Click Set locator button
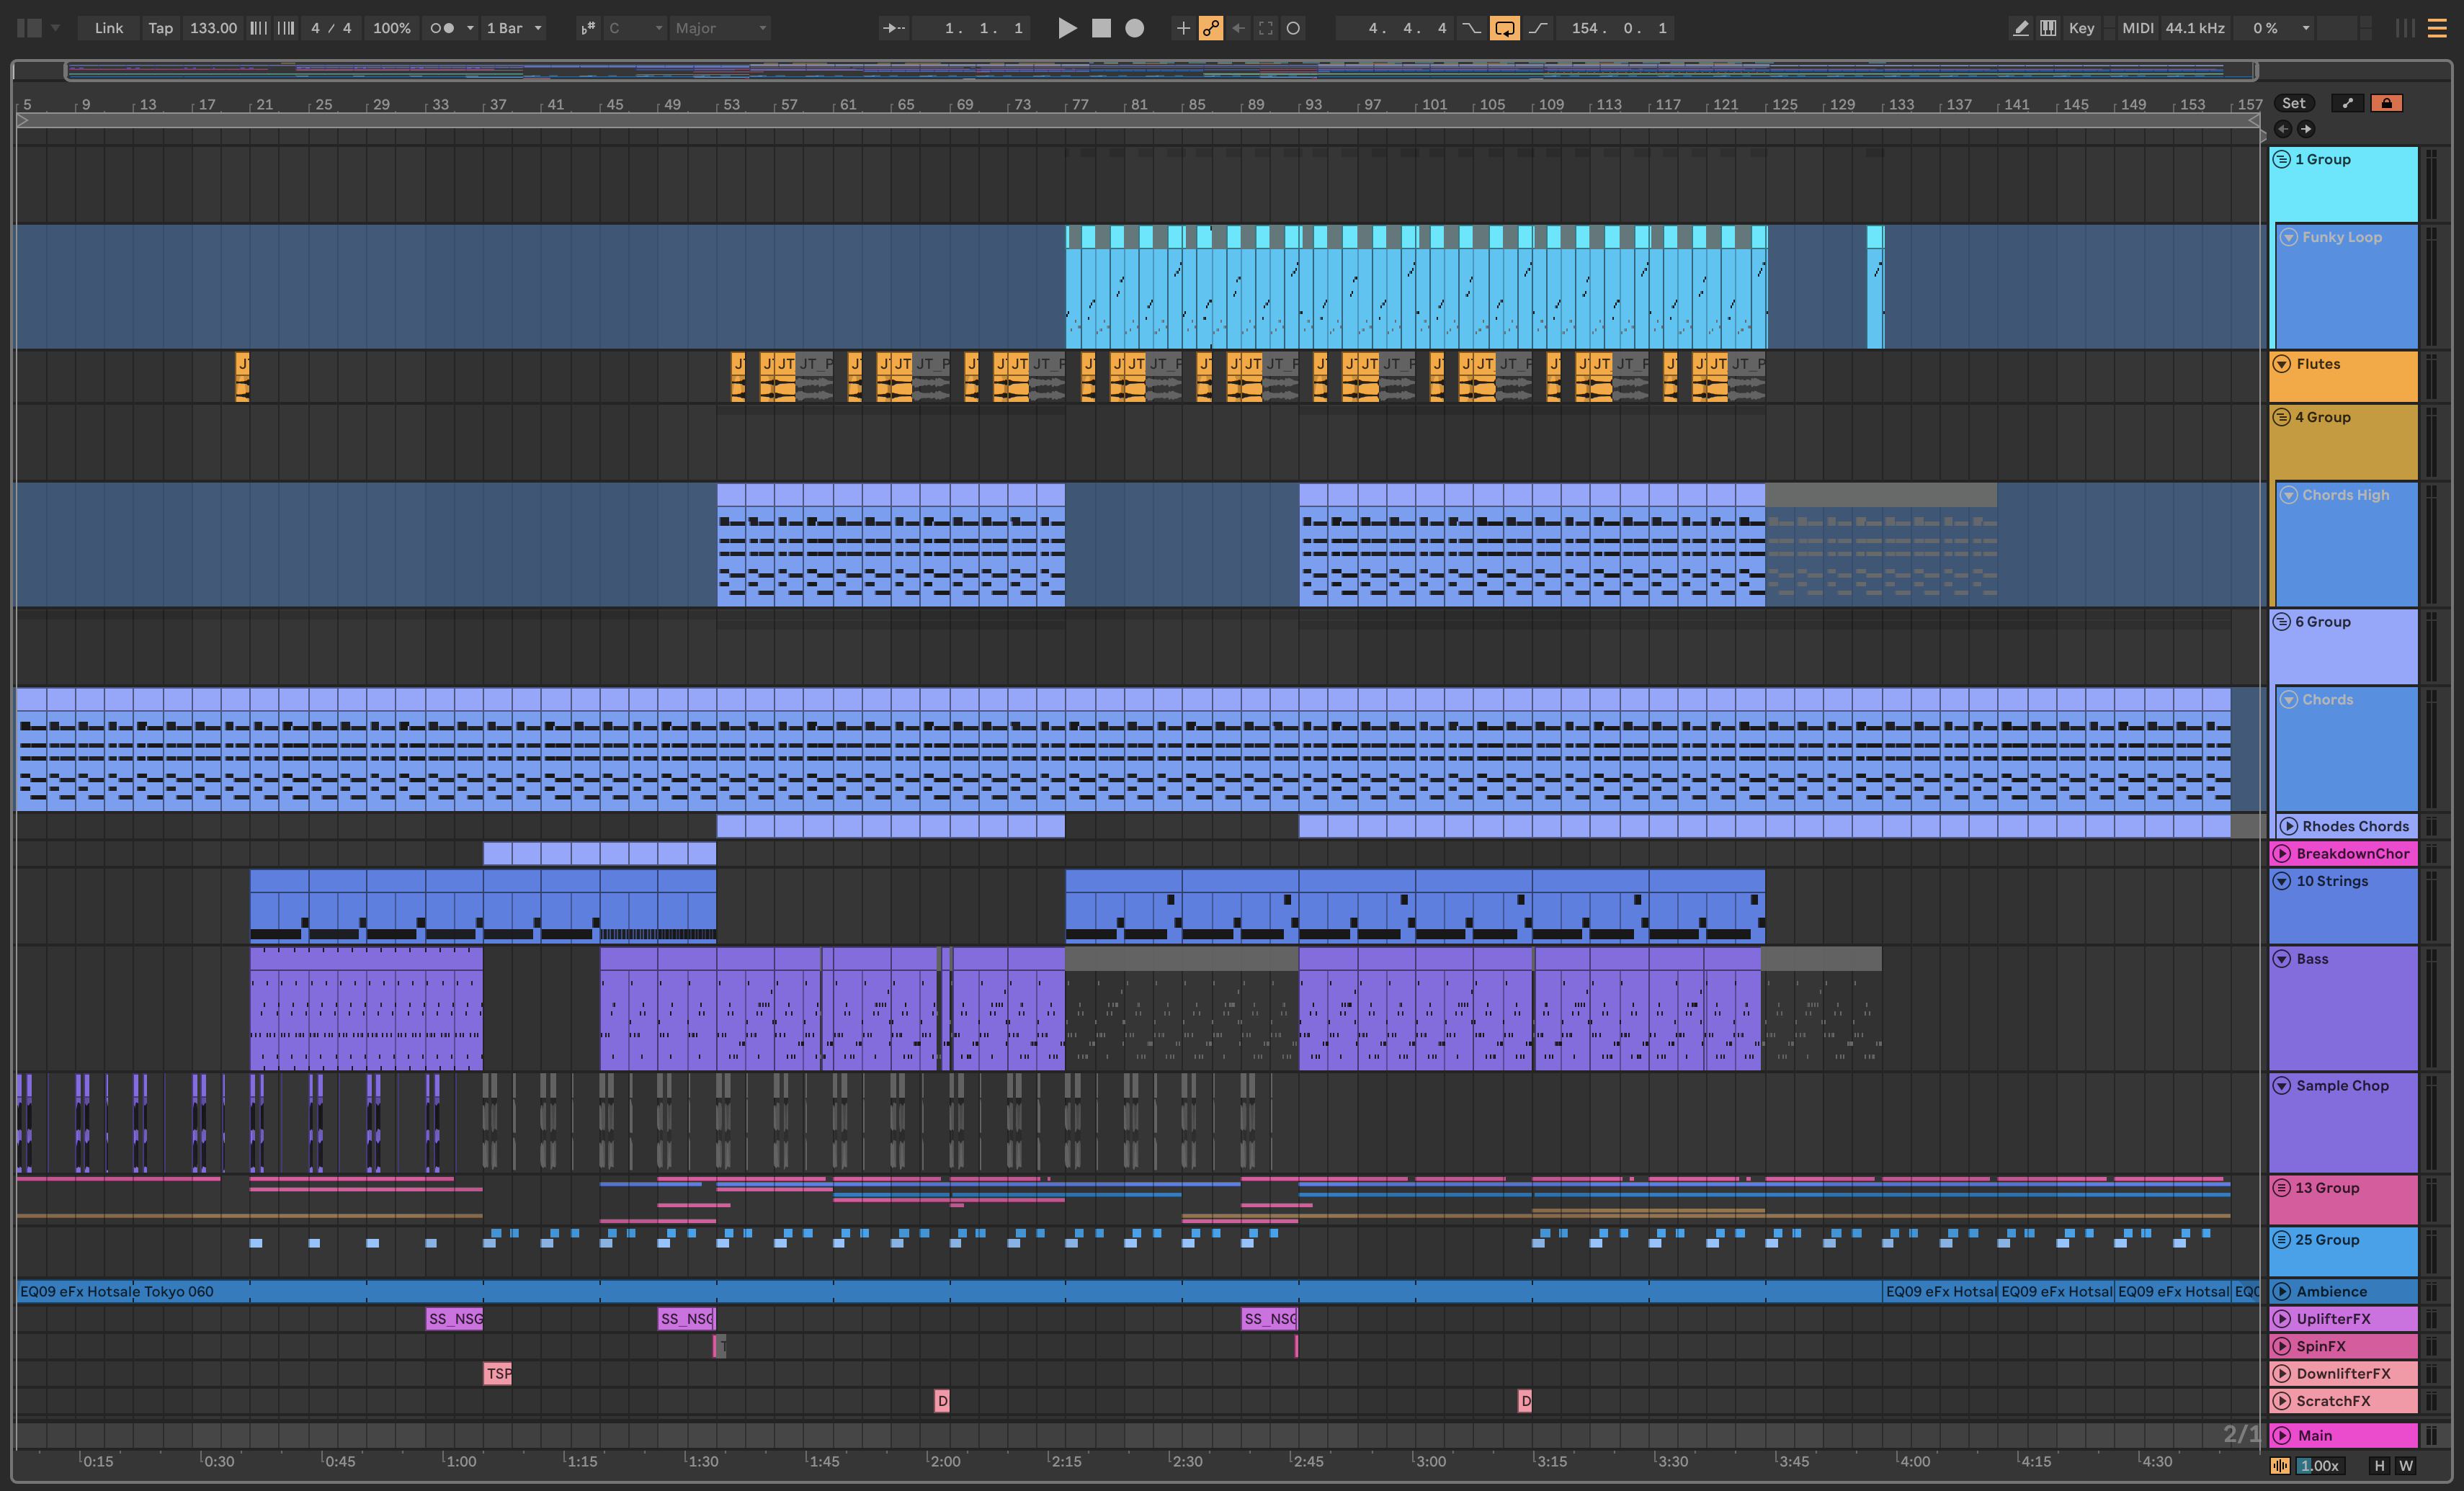This screenshot has width=2464, height=1491. [2293, 103]
